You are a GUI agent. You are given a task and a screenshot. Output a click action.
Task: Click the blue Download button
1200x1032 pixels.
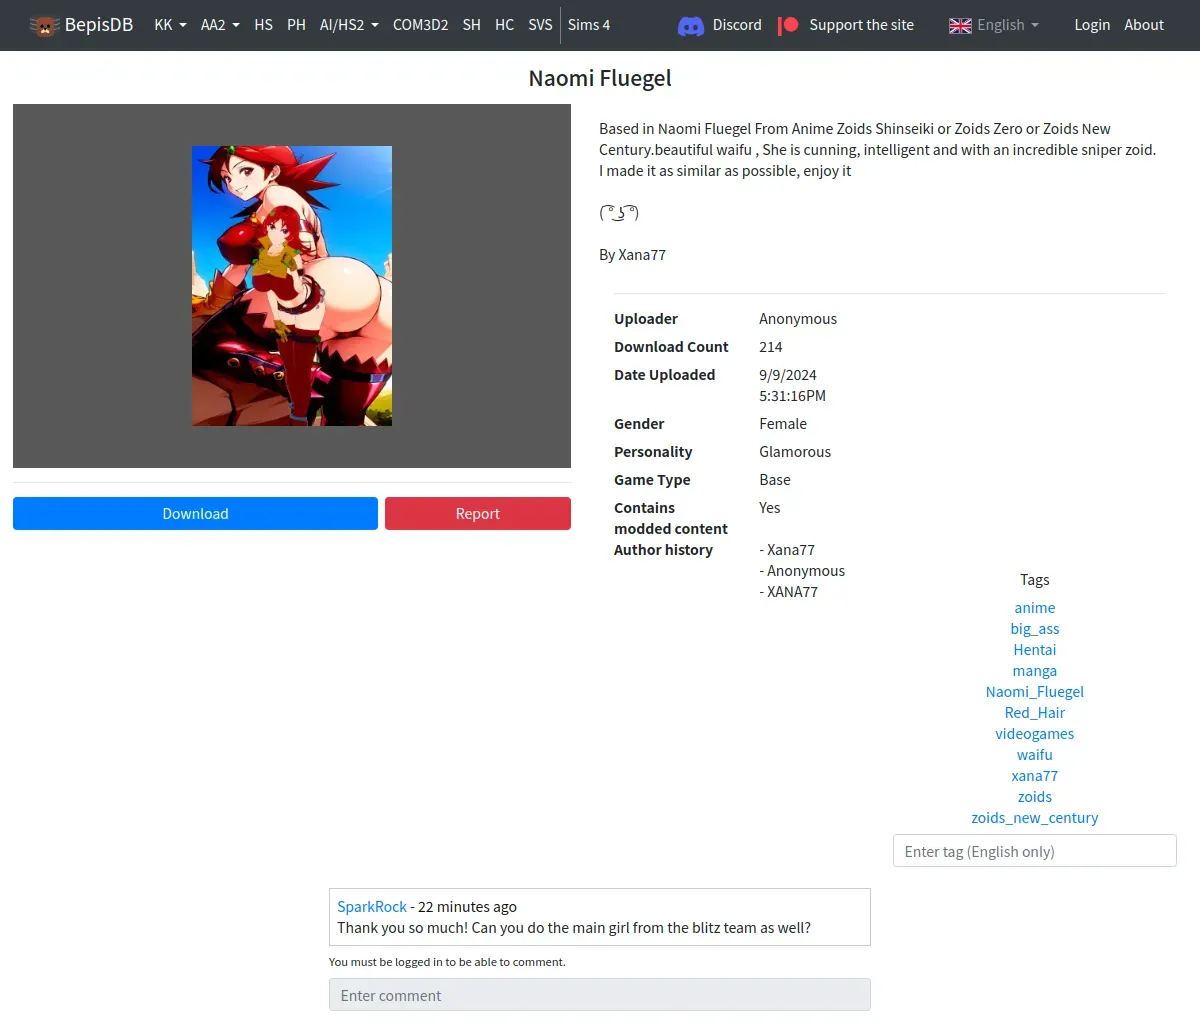tap(195, 513)
